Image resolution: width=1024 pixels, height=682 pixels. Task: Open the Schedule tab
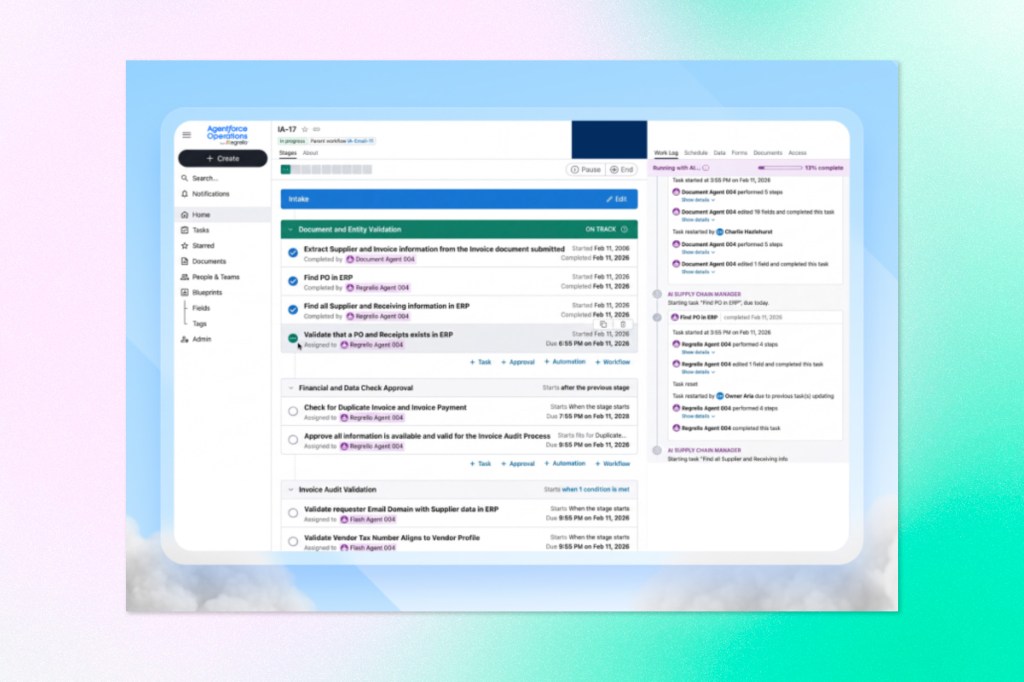click(x=696, y=153)
